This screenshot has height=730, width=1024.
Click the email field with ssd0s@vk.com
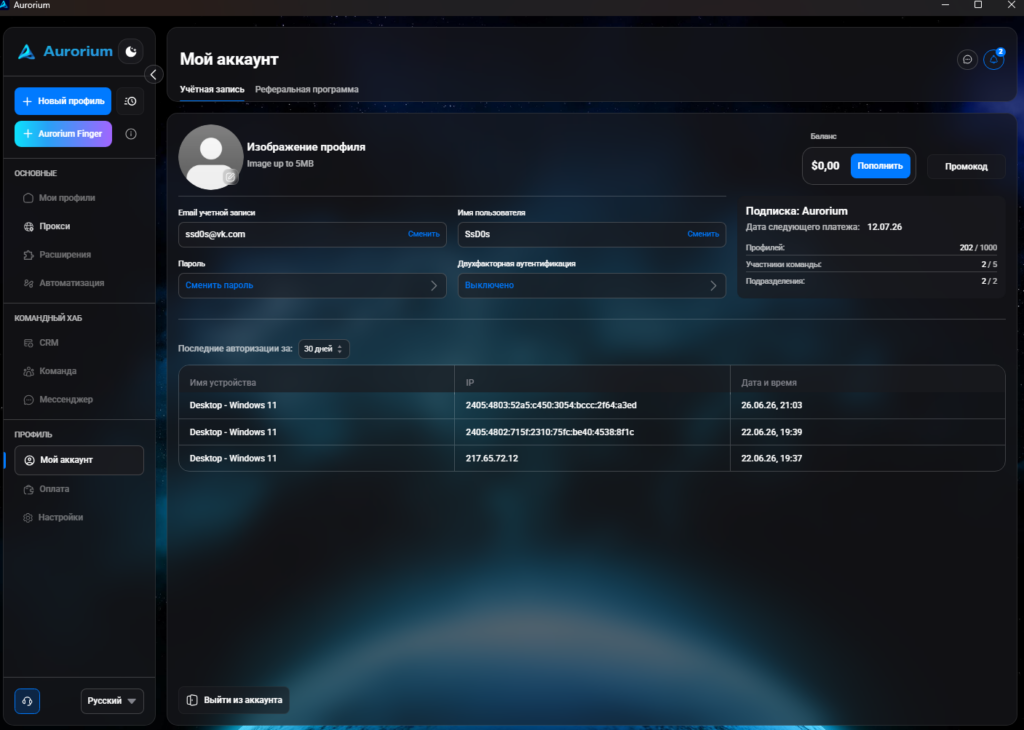pyautogui.click(x=312, y=234)
